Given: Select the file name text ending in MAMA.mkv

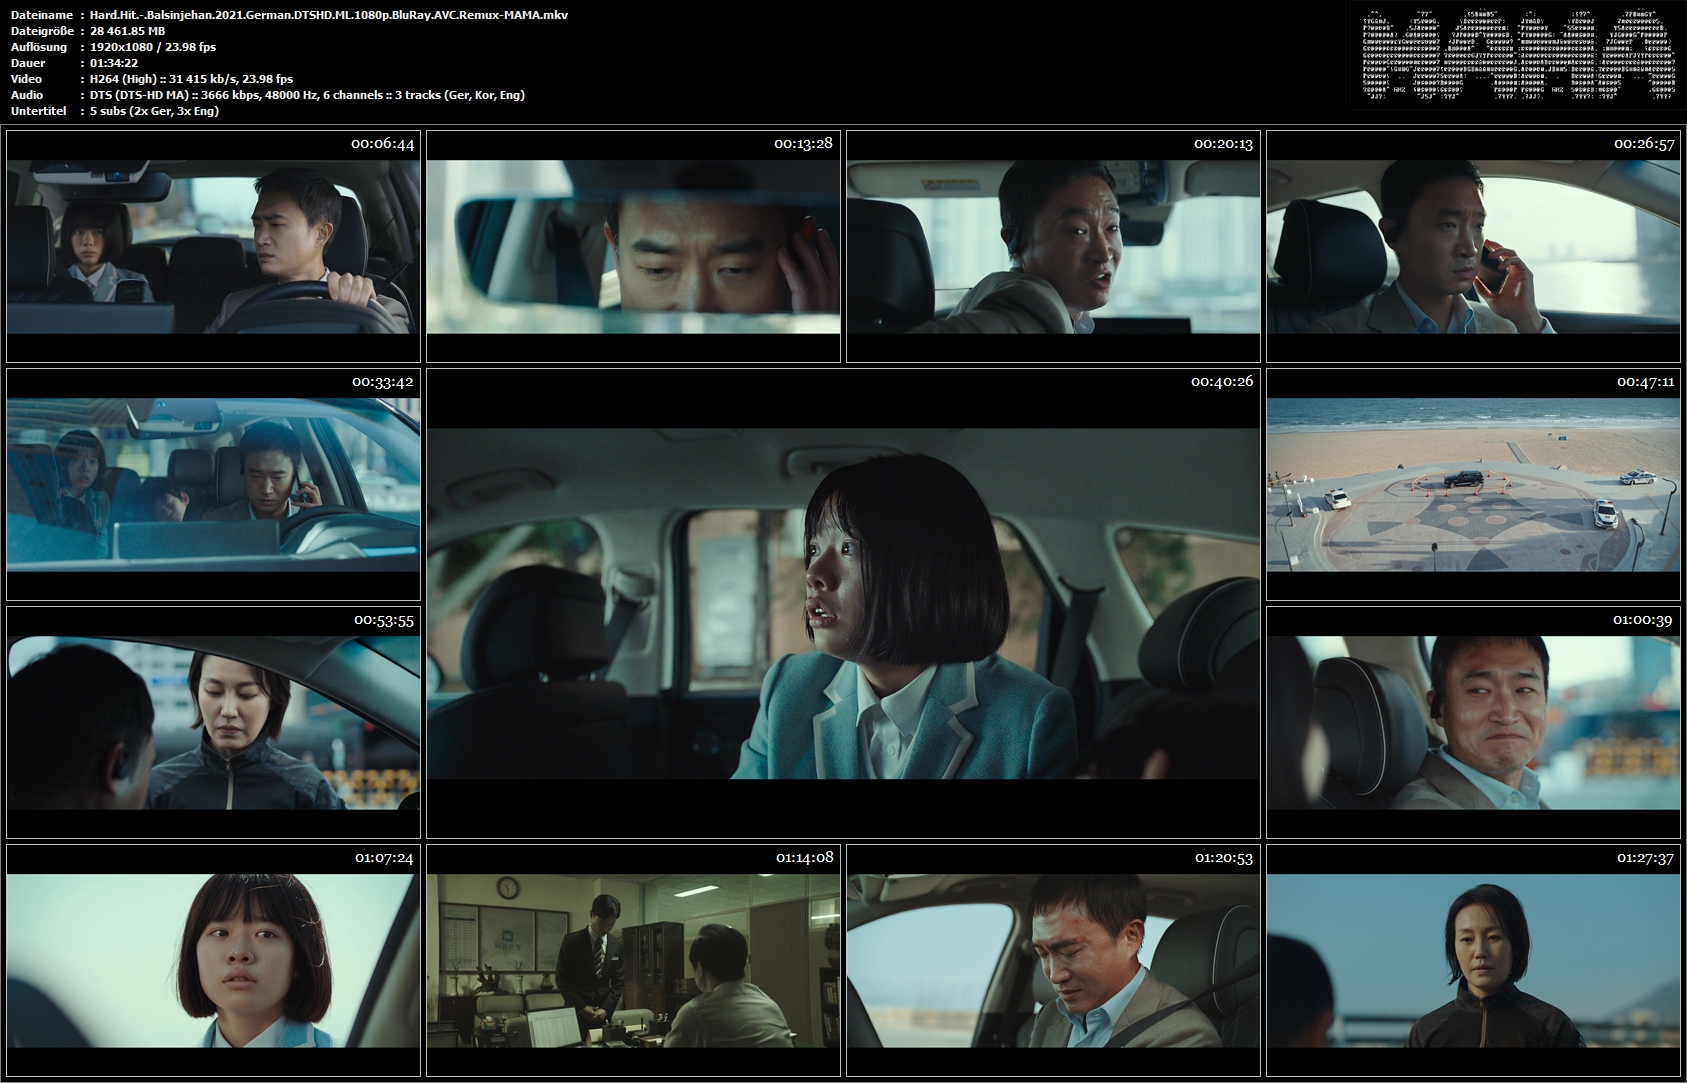Looking at the screenshot, I should tap(329, 15).
